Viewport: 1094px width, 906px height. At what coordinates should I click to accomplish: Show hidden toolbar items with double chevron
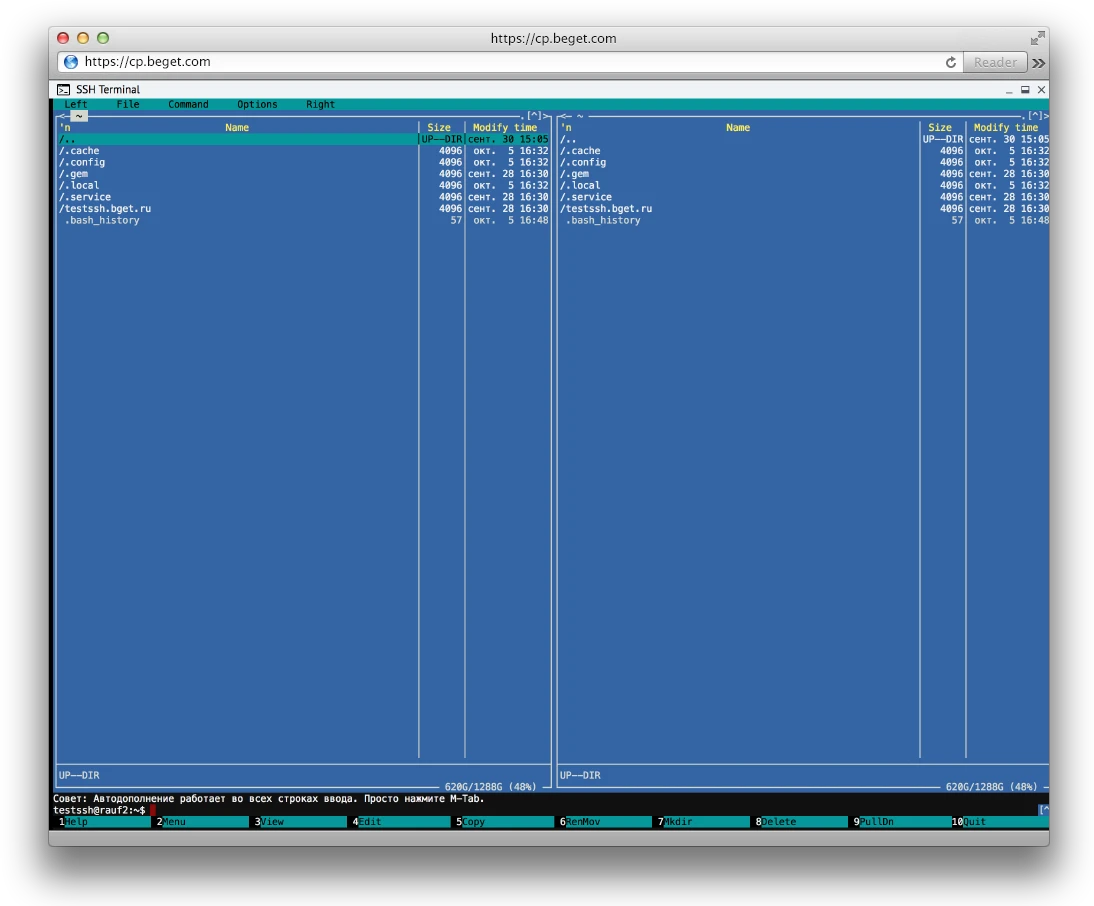pos(1039,62)
